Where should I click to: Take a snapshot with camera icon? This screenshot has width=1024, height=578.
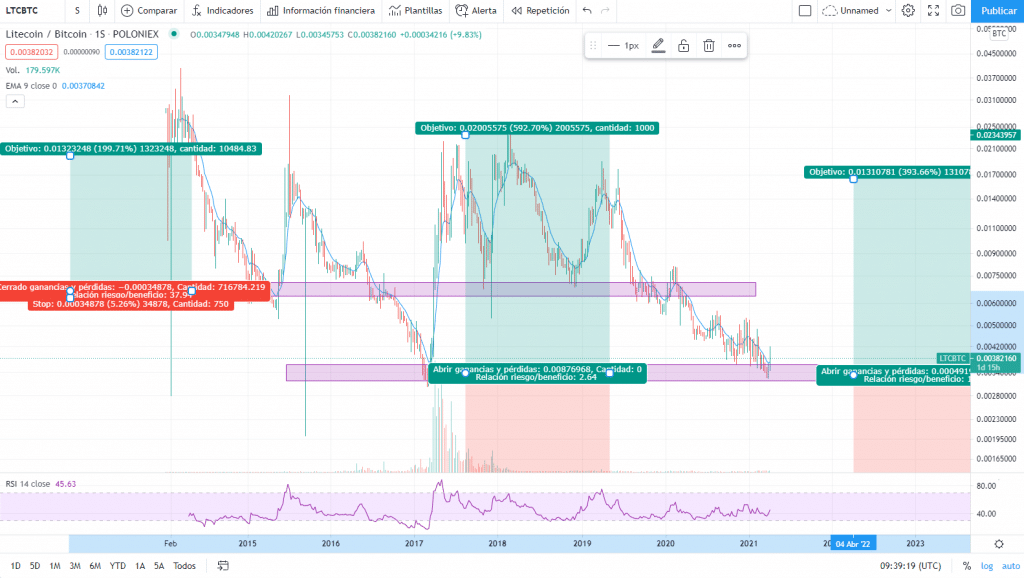pos(958,10)
